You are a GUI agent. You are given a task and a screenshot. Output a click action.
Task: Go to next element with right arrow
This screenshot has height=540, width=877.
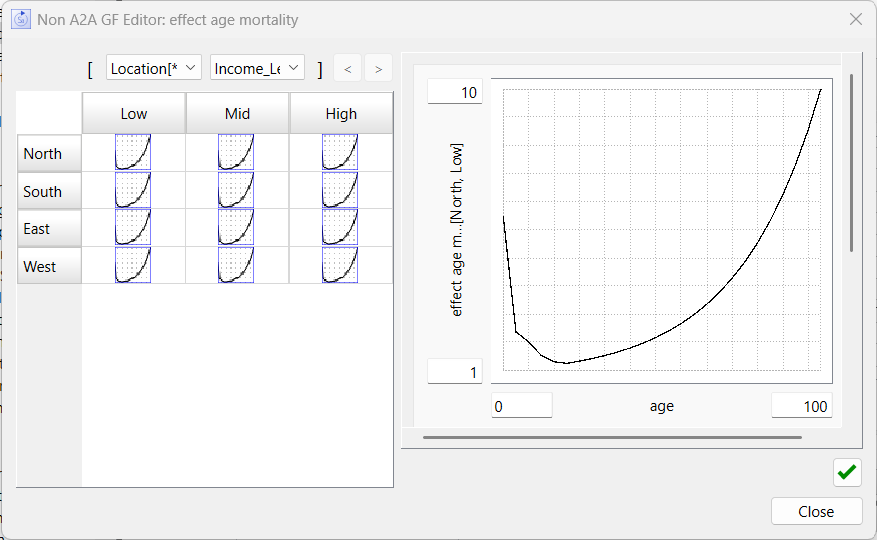[379, 69]
